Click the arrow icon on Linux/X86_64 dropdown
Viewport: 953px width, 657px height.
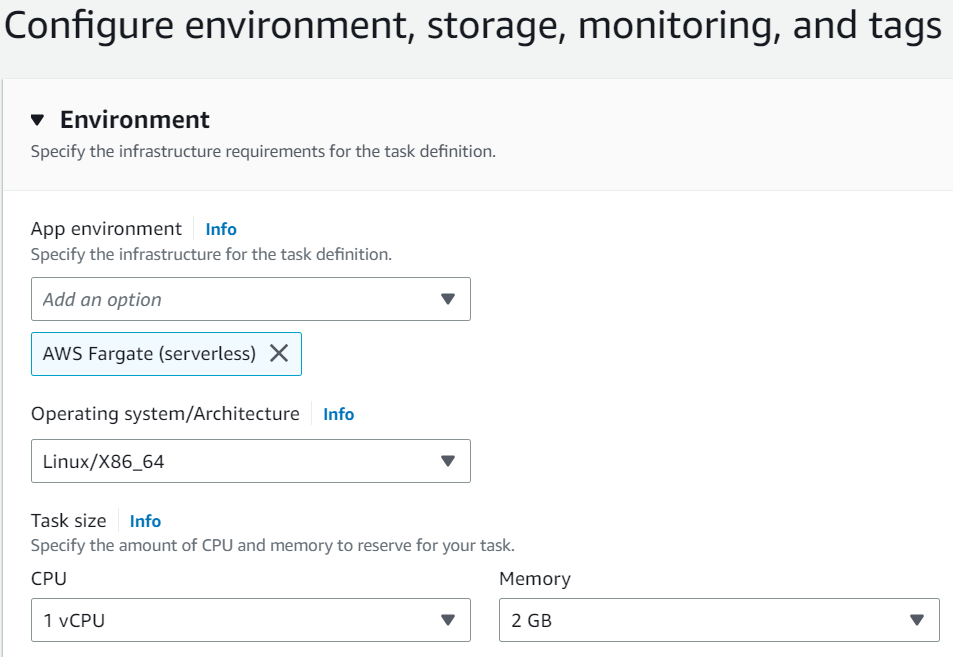pyautogui.click(x=448, y=461)
